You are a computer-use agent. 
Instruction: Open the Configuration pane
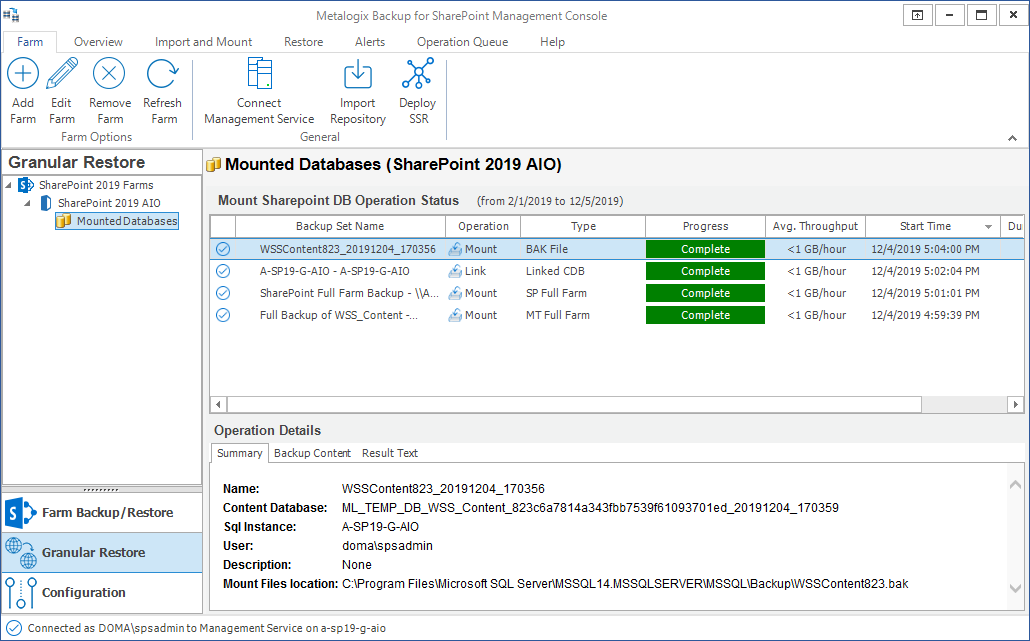[102, 592]
